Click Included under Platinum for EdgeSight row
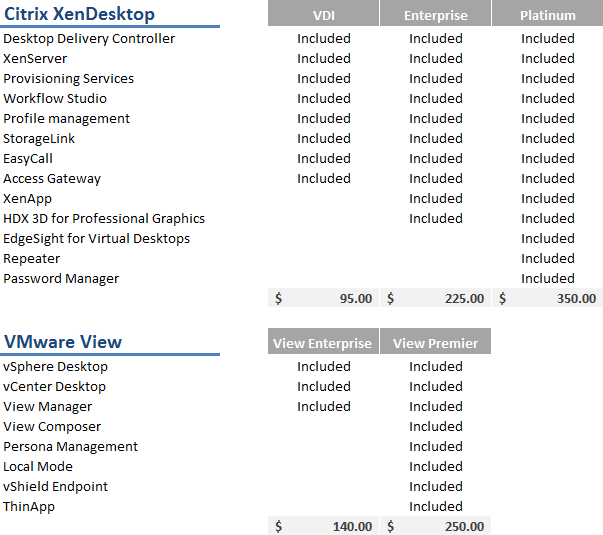603x535 pixels. [548, 238]
